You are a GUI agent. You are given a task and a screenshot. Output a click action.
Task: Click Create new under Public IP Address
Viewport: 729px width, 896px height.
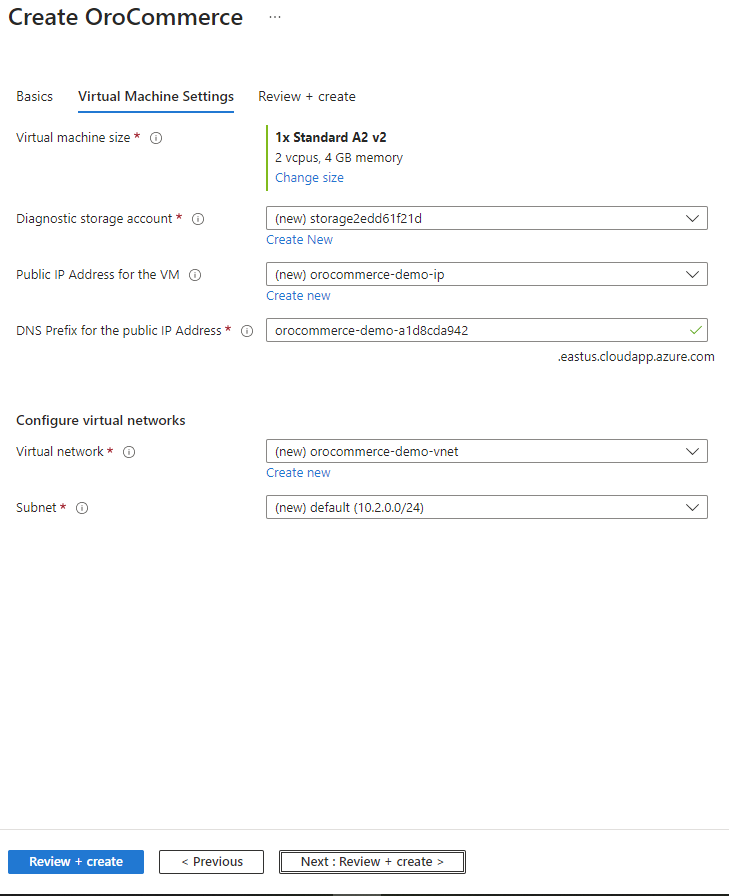(298, 296)
